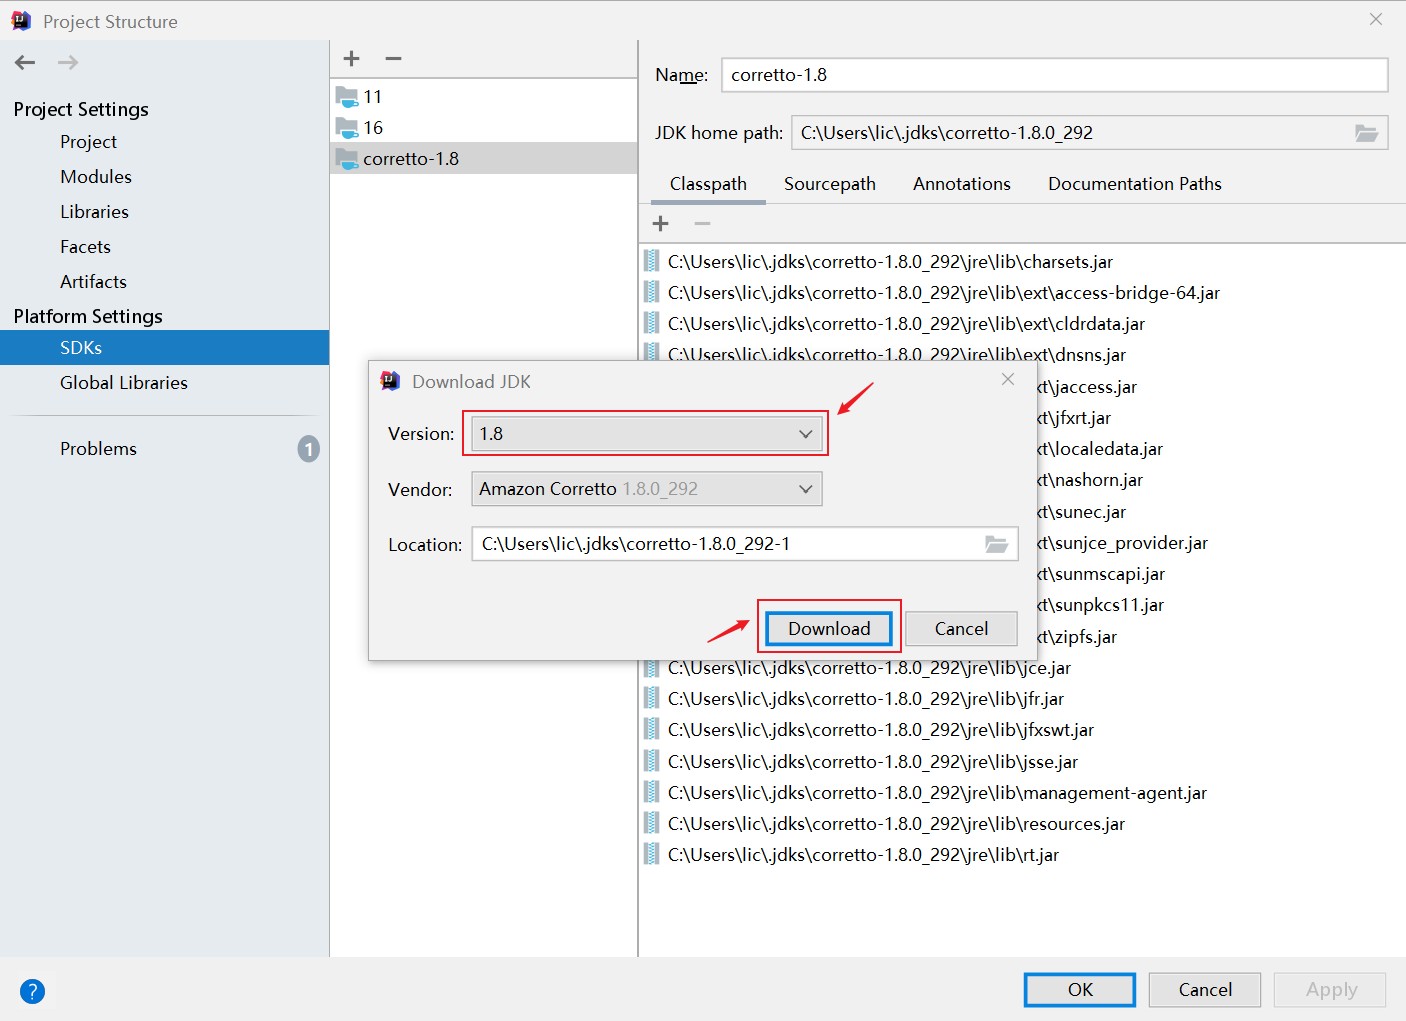Image resolution: width=1406 pixels, height=1021 pixels.
Task: Click the SDK 11 folder icon
Action: [347, 97]
